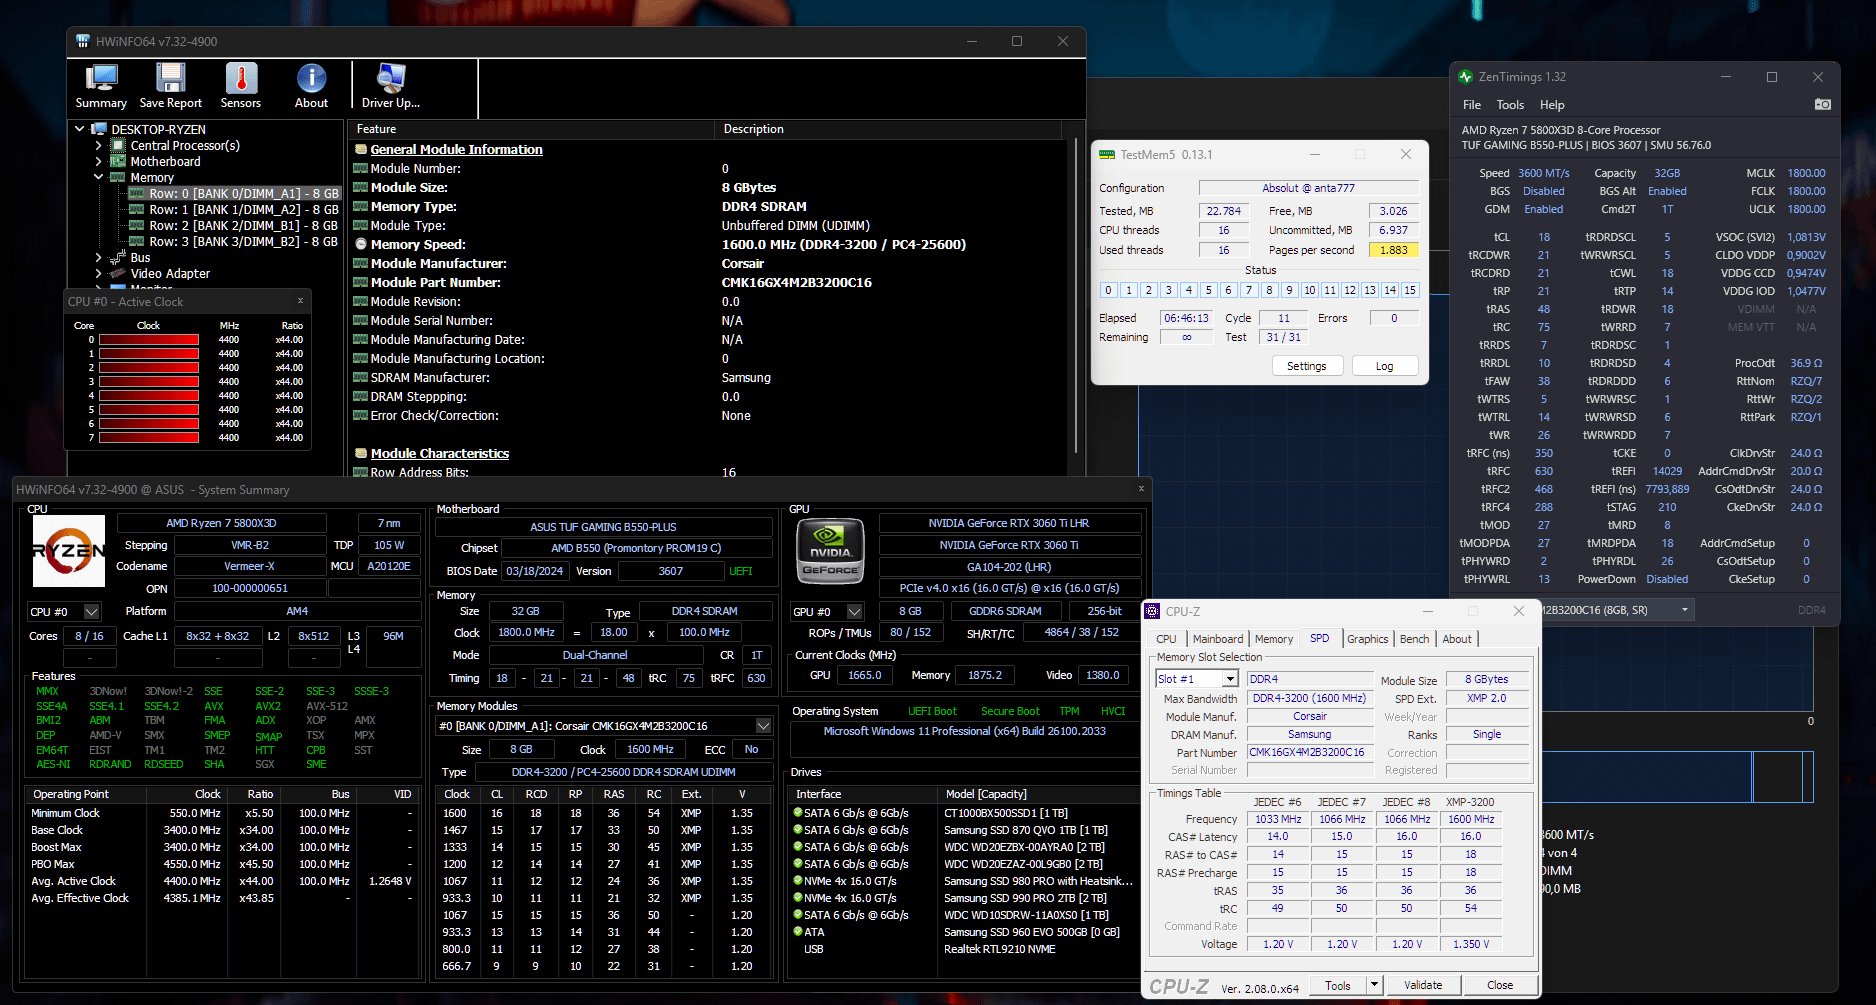Expand the Motherboard tree node
This screenshot has height=1005, width=1876.
point(98,161)
